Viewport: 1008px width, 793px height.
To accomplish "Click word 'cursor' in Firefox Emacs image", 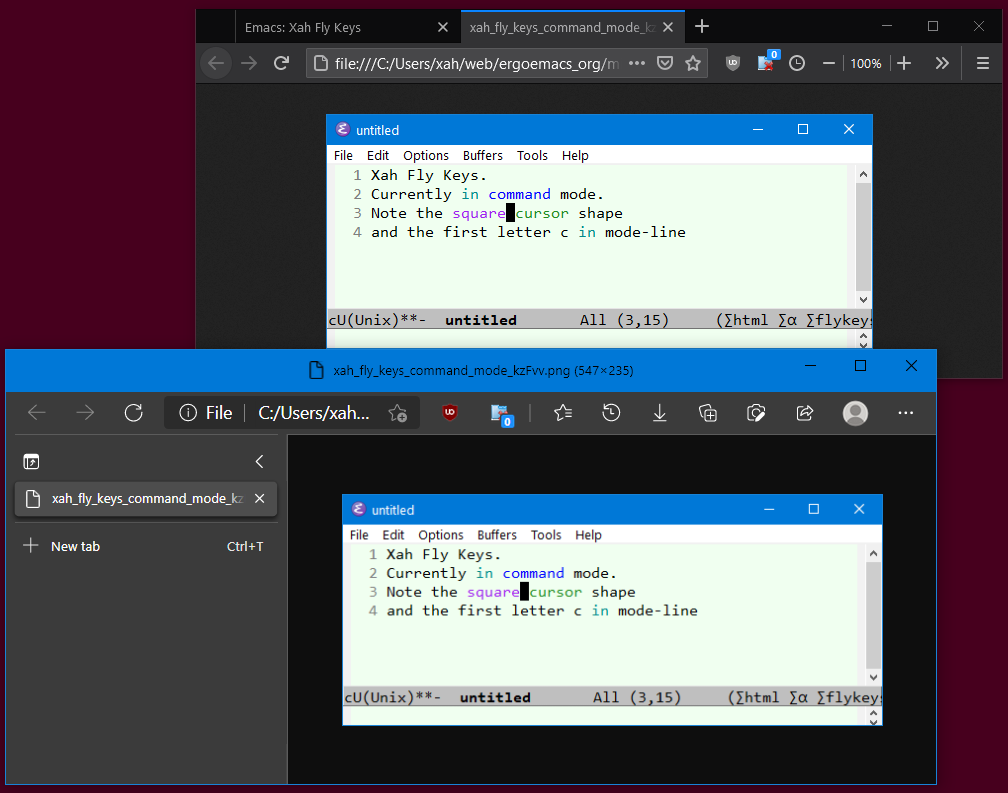I will coord(542,213).
